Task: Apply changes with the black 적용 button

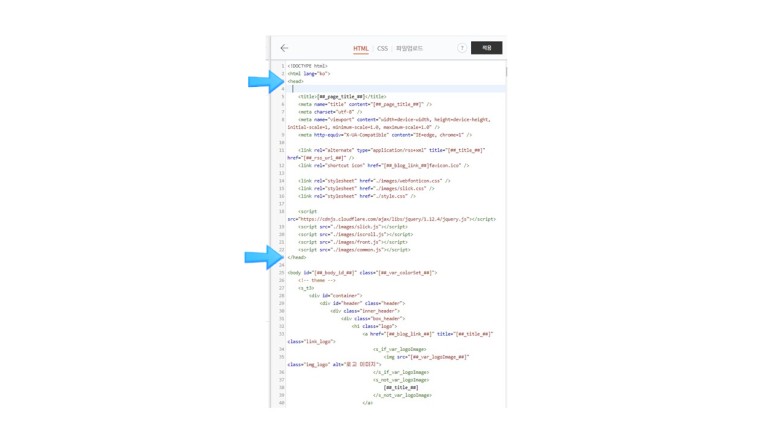Action: coord(487,48)
